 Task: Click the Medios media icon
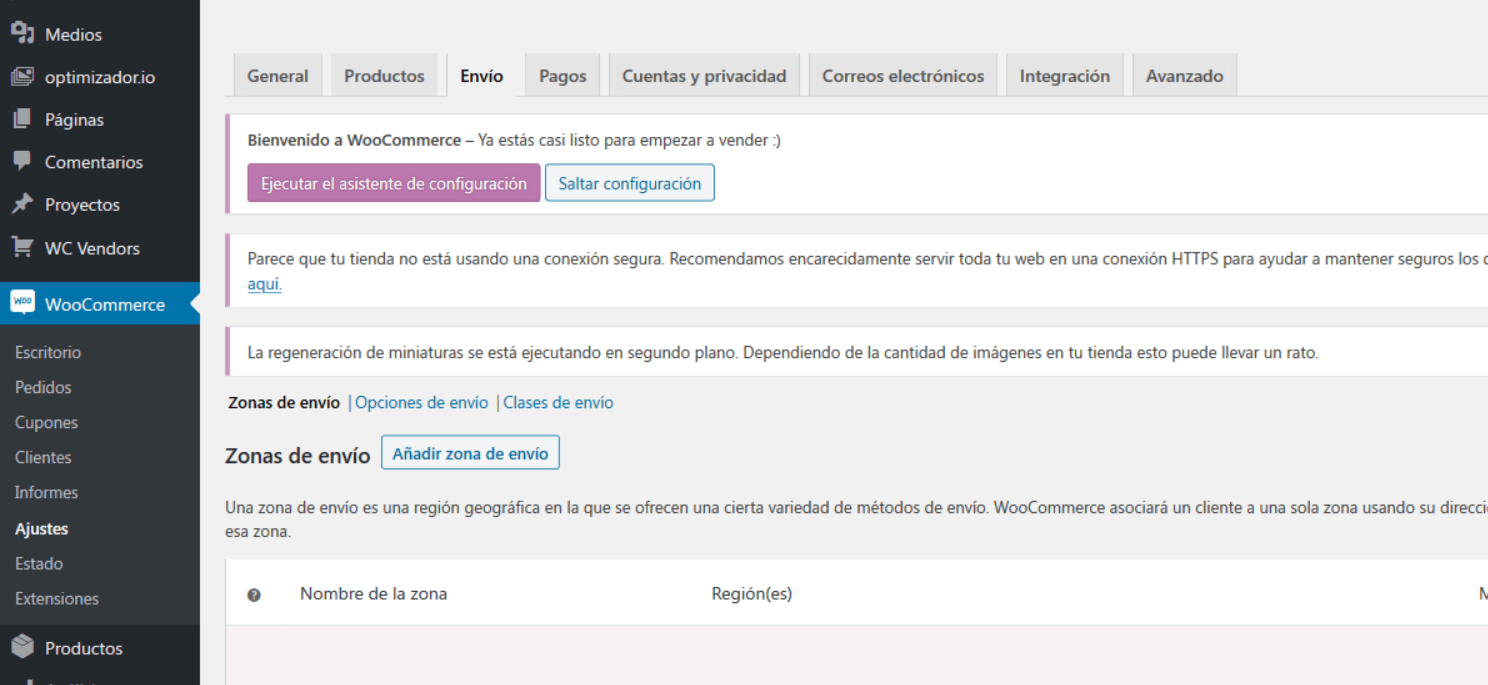tap(22, 34)
